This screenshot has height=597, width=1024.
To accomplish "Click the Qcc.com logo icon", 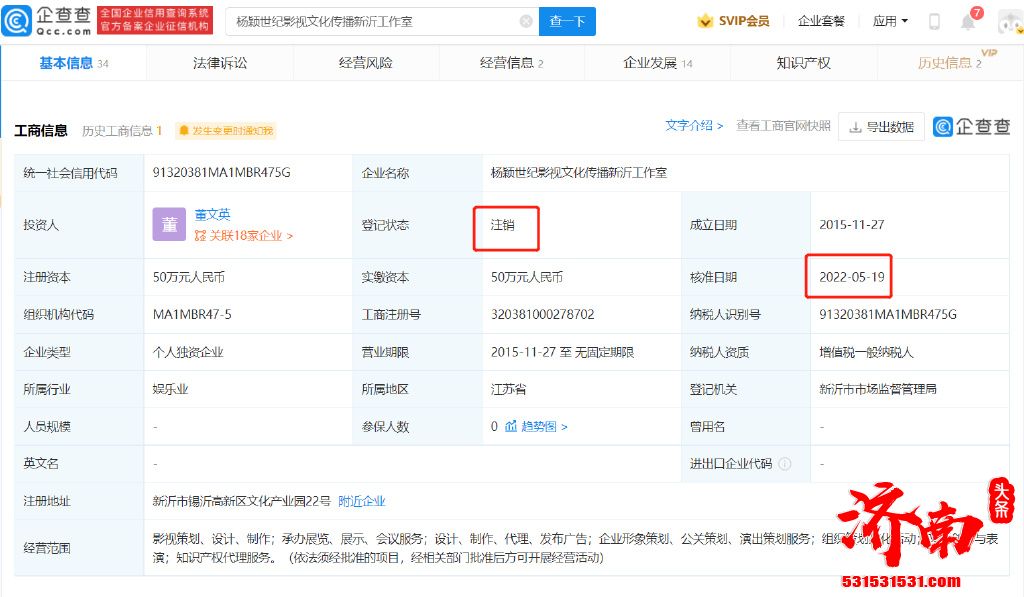I will 16,21.
